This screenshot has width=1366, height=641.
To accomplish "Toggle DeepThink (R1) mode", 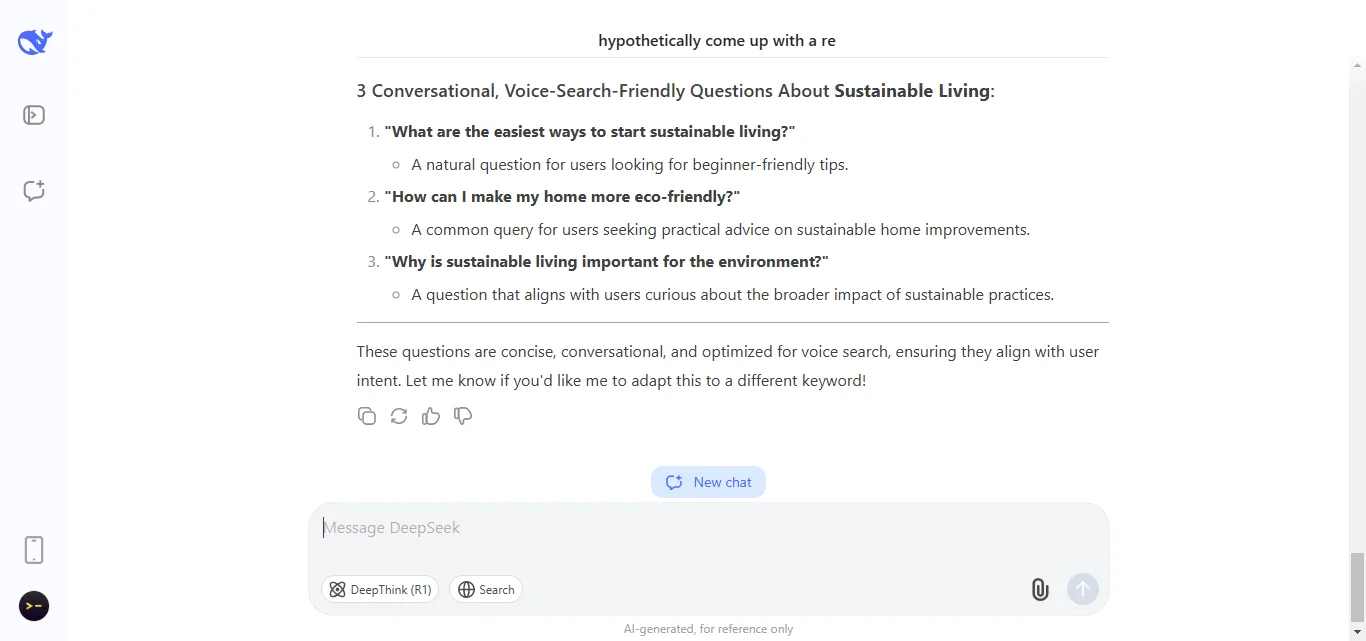I will coord(380,589).
